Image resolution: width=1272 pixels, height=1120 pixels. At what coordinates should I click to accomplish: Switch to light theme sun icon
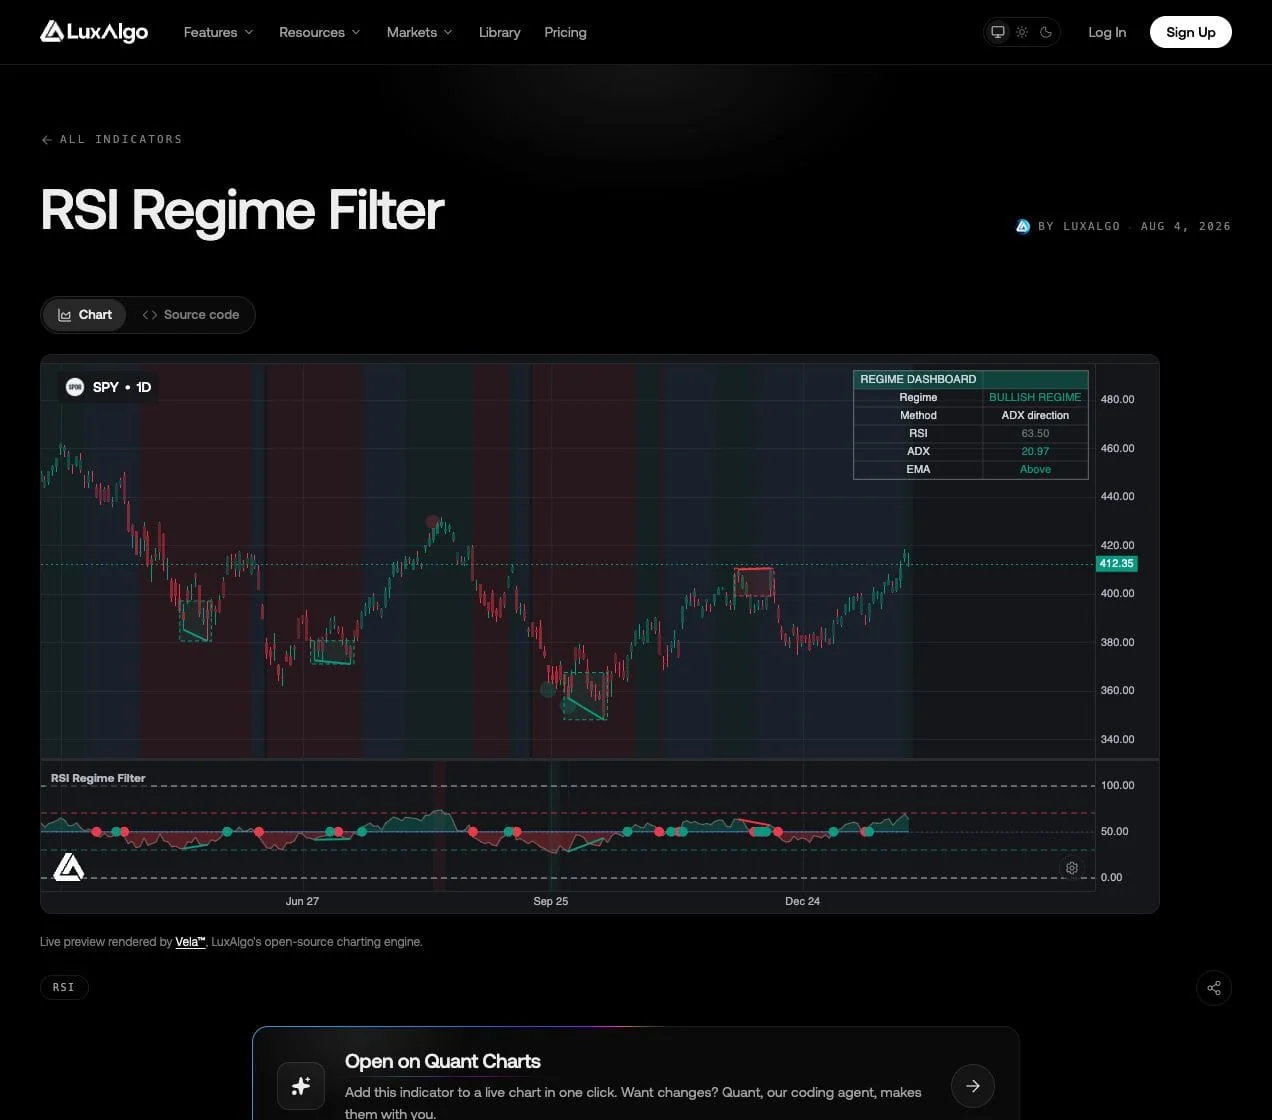coord(1022,32)
